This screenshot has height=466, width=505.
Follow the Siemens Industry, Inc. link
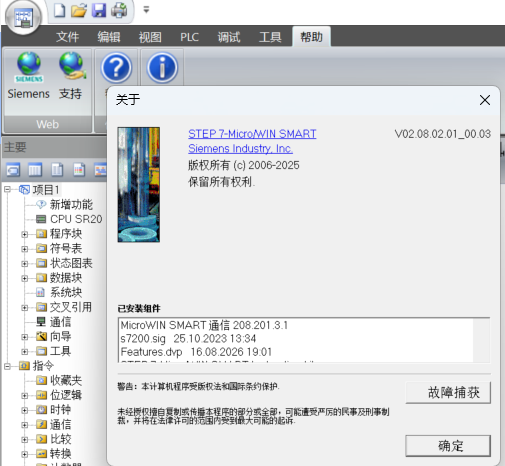click(240, 148)
